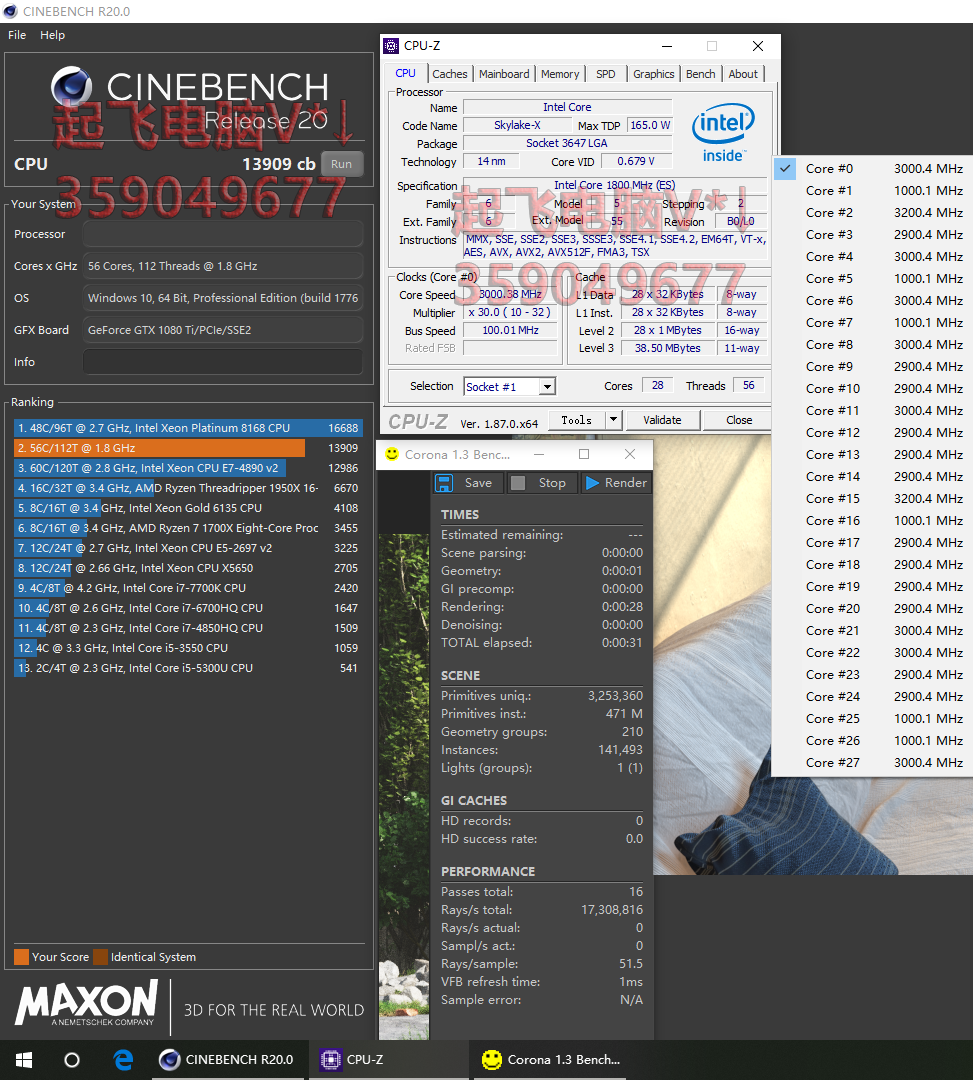The width and height of the screenshot is (973, 1080).
Task: Select ranking entry 56C/112T @ 1.8 GHz
Action: tap(187, 448)
